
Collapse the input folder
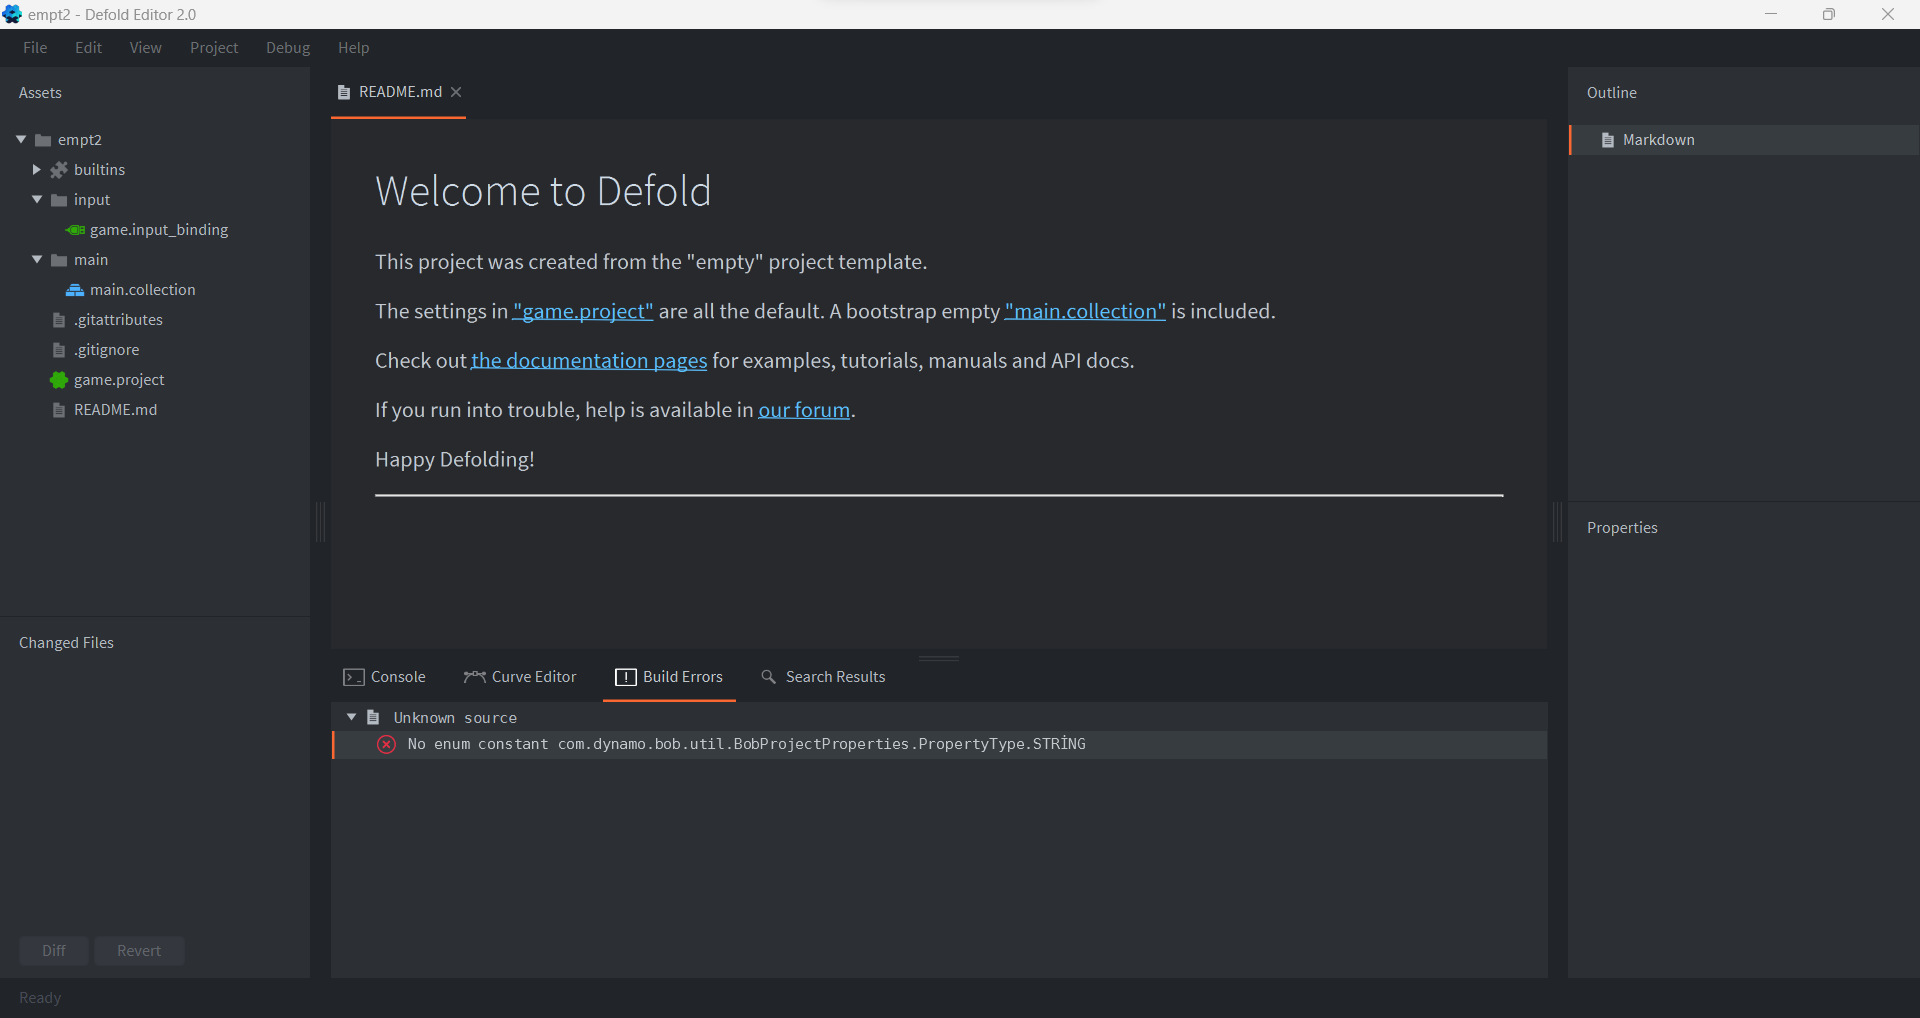37,199
